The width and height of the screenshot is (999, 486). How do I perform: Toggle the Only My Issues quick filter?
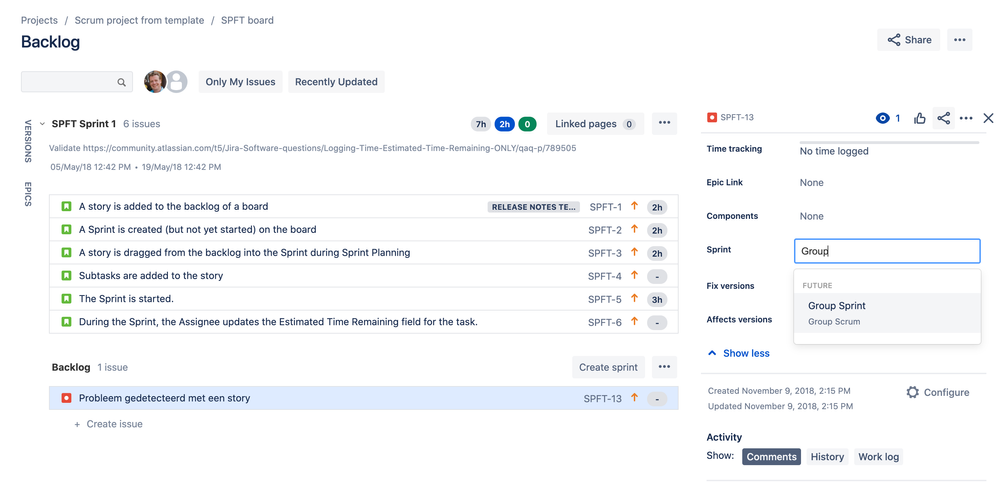[240, 82]
